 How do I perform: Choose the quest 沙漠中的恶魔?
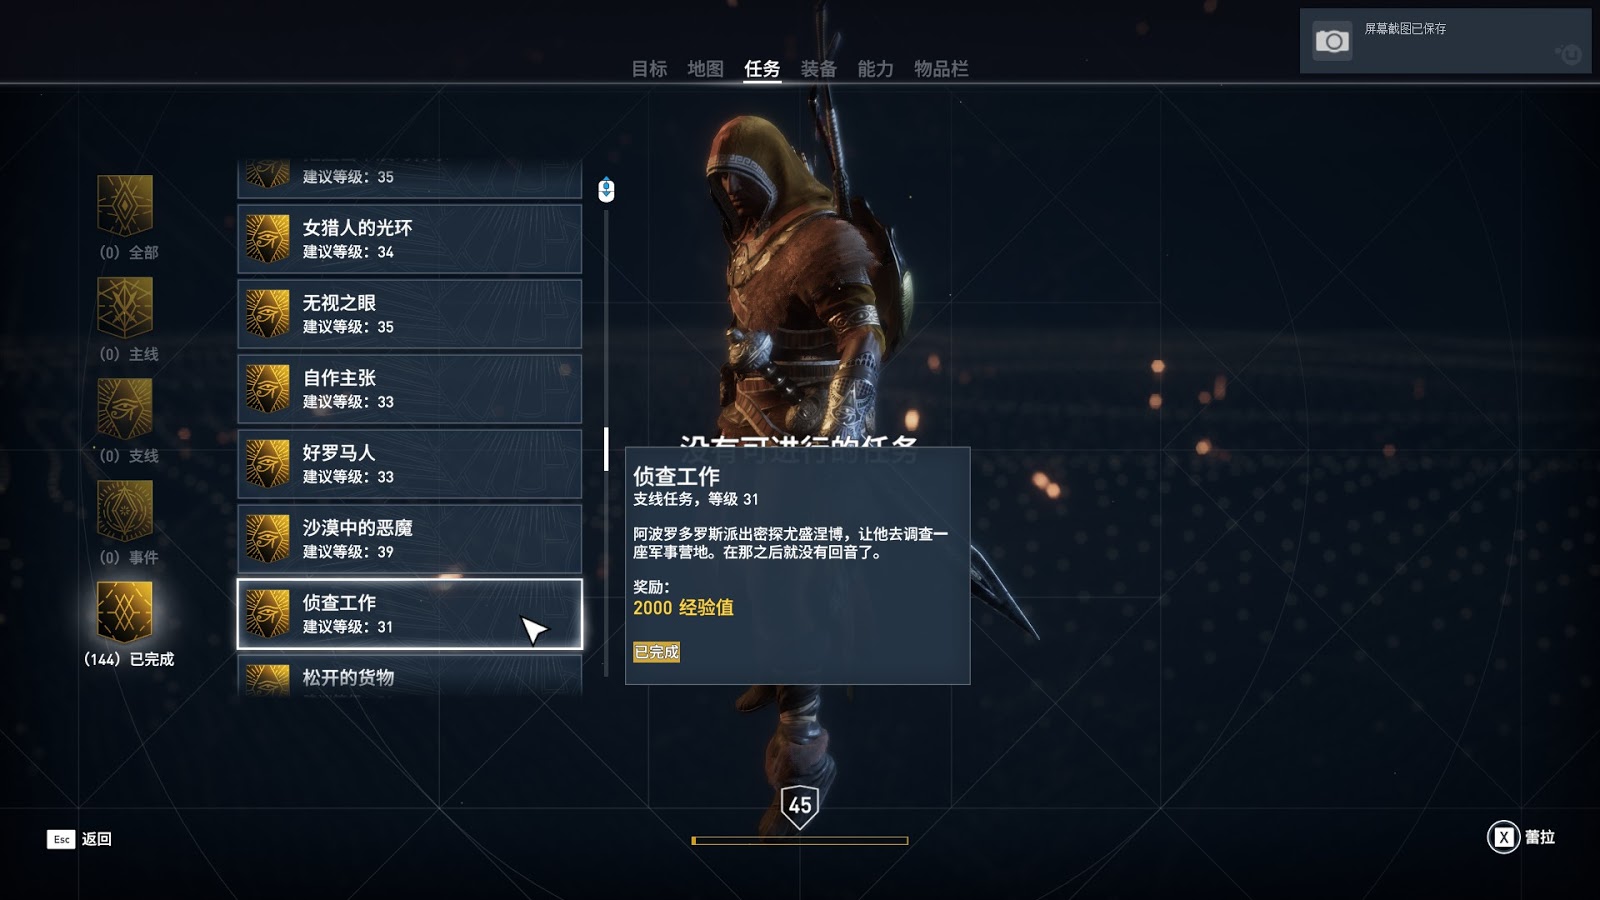409,539
